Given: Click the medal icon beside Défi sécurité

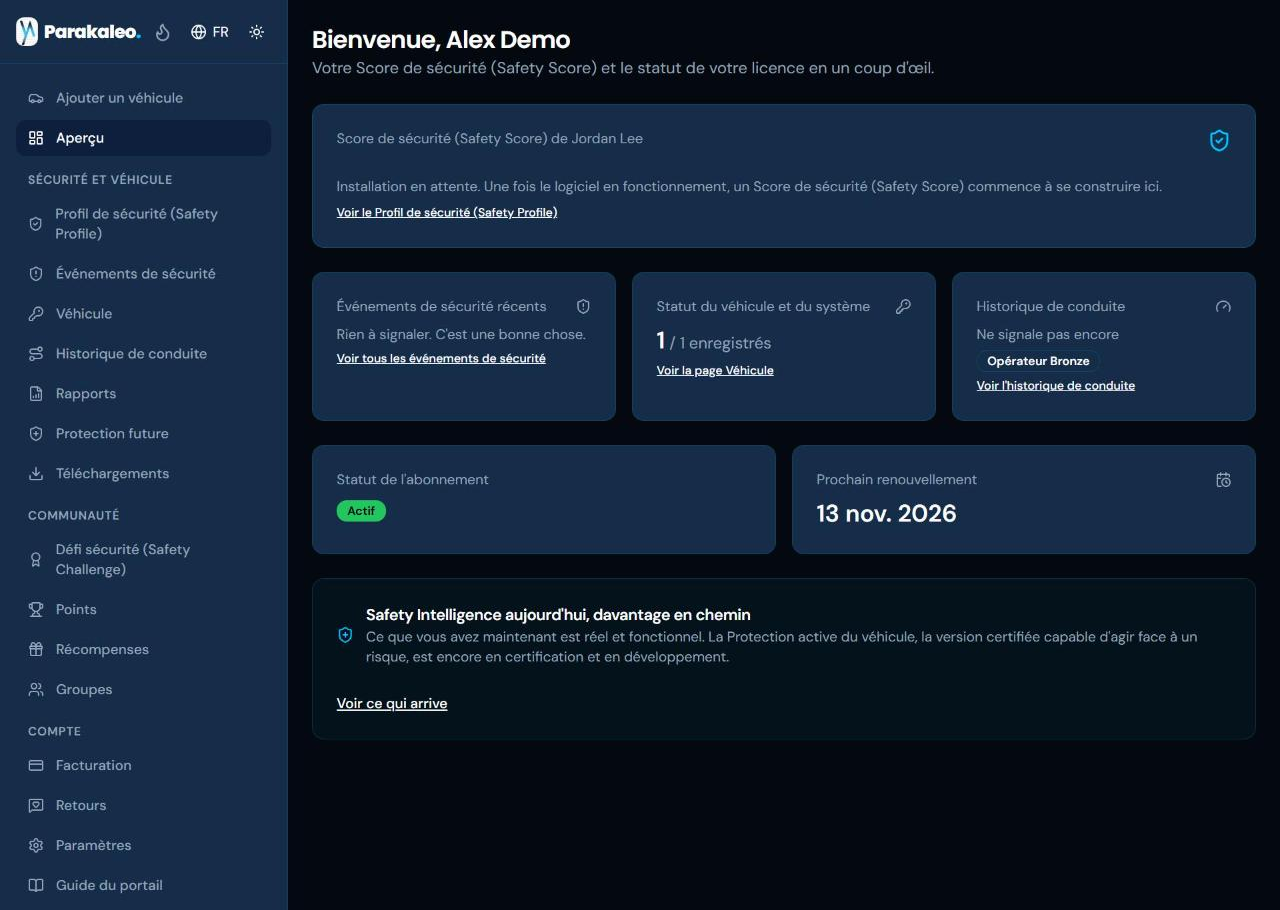Looking at the screenshot, I should (x=36, y=560).
